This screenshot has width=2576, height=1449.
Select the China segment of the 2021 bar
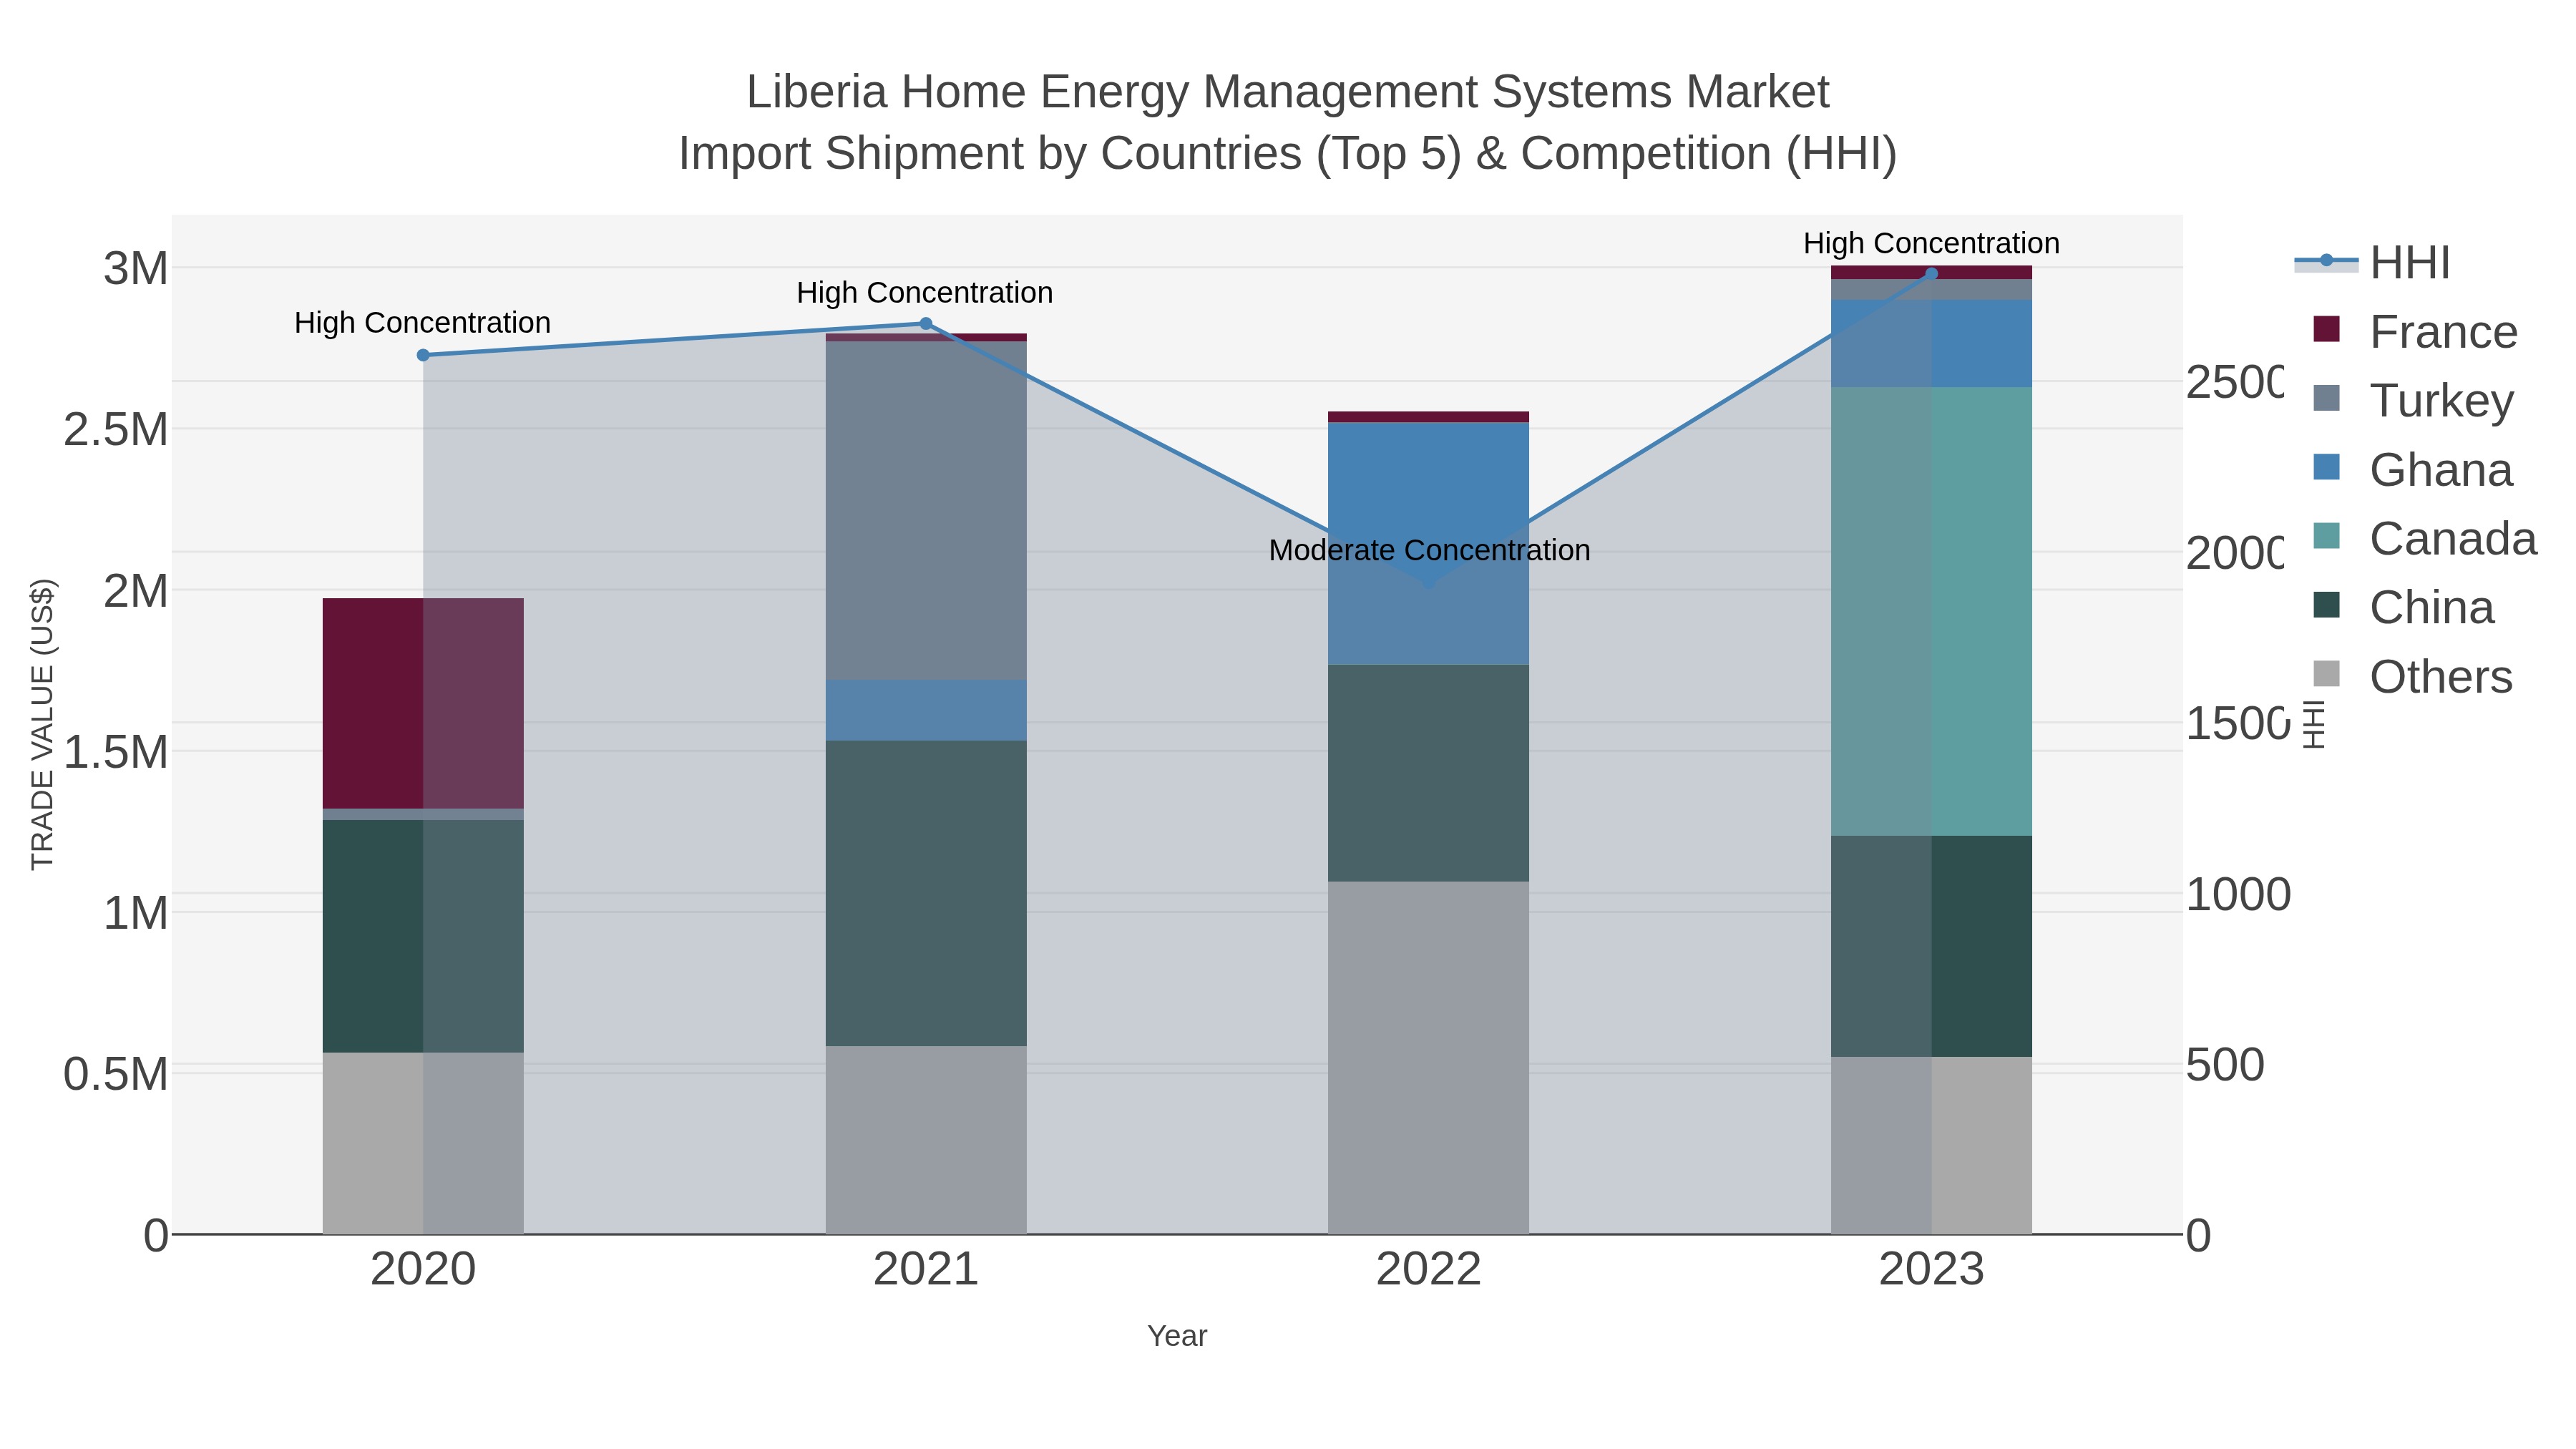click(x=926, y=894)
